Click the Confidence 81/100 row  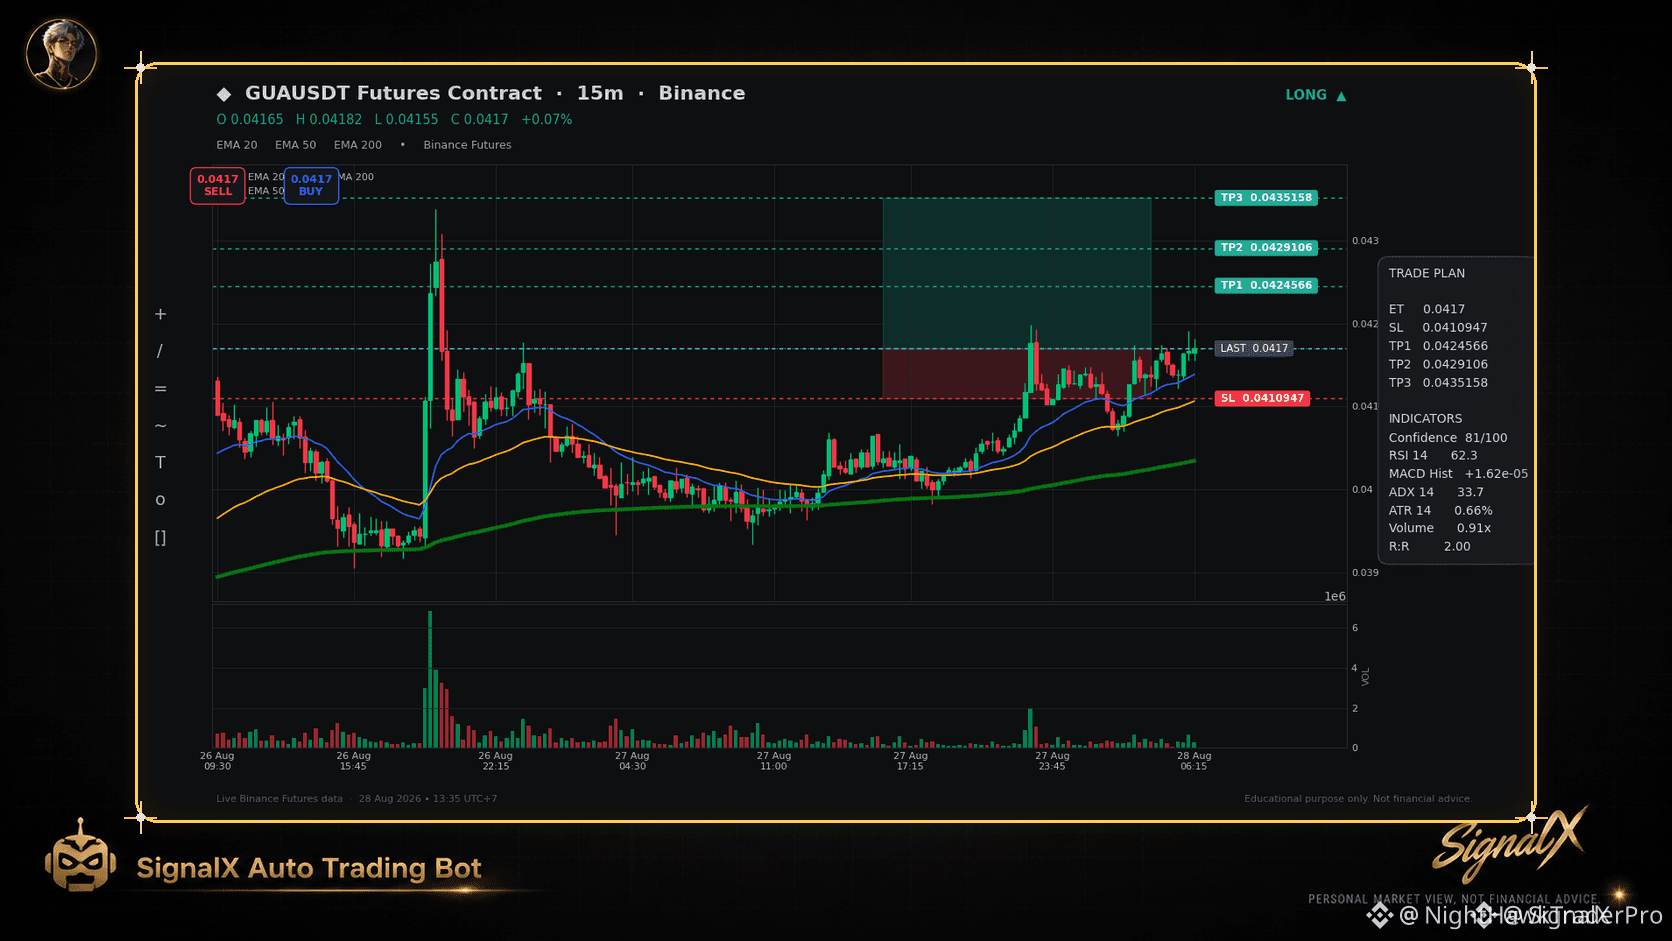point(1448,438)
